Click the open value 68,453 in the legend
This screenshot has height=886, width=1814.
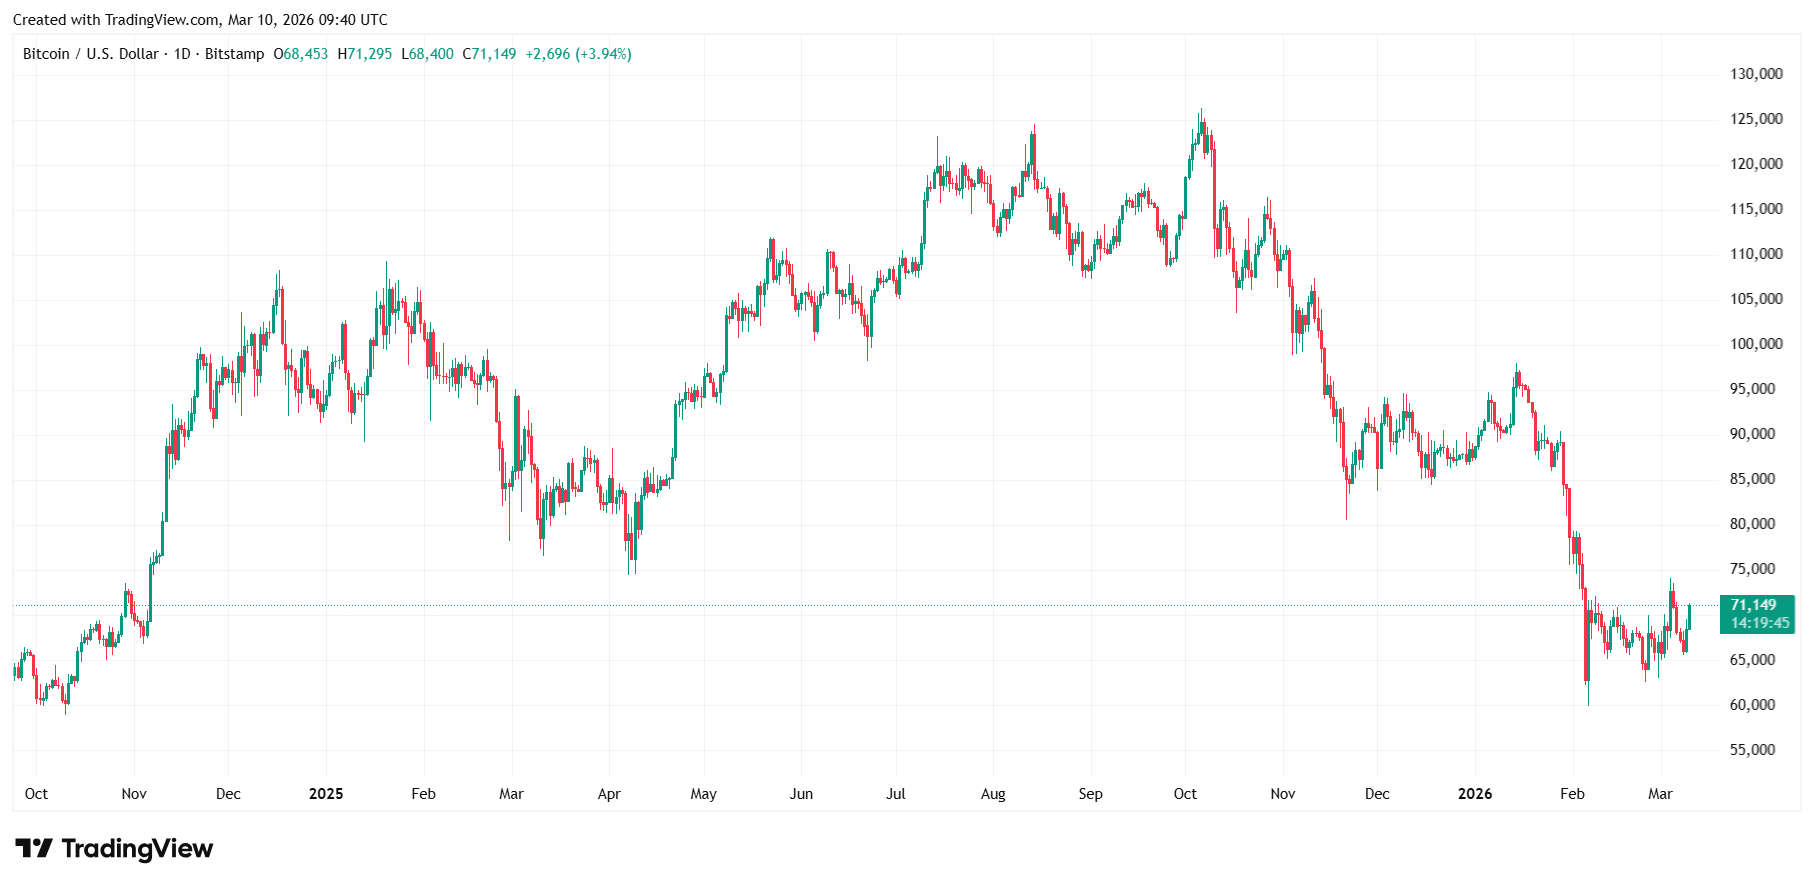pyautogui.click(x=305, y=54)
